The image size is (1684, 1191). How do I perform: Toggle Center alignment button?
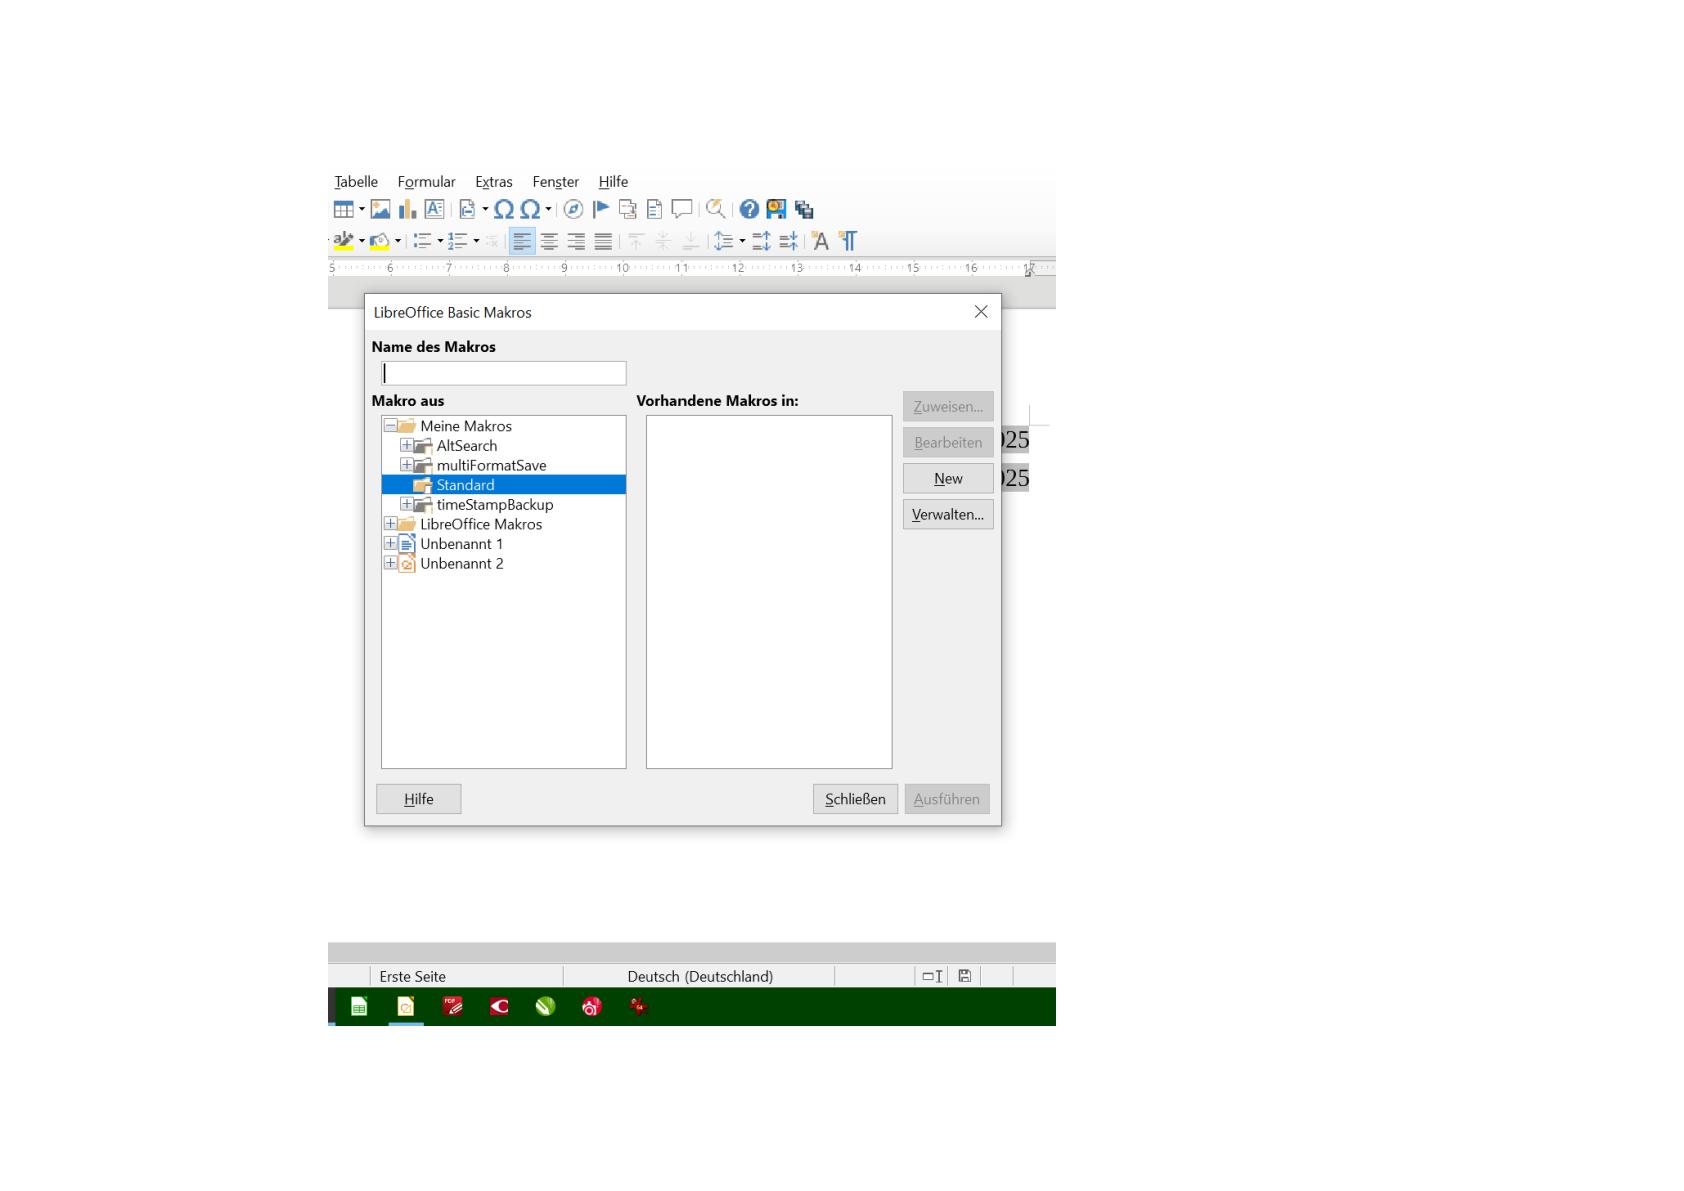549,241
